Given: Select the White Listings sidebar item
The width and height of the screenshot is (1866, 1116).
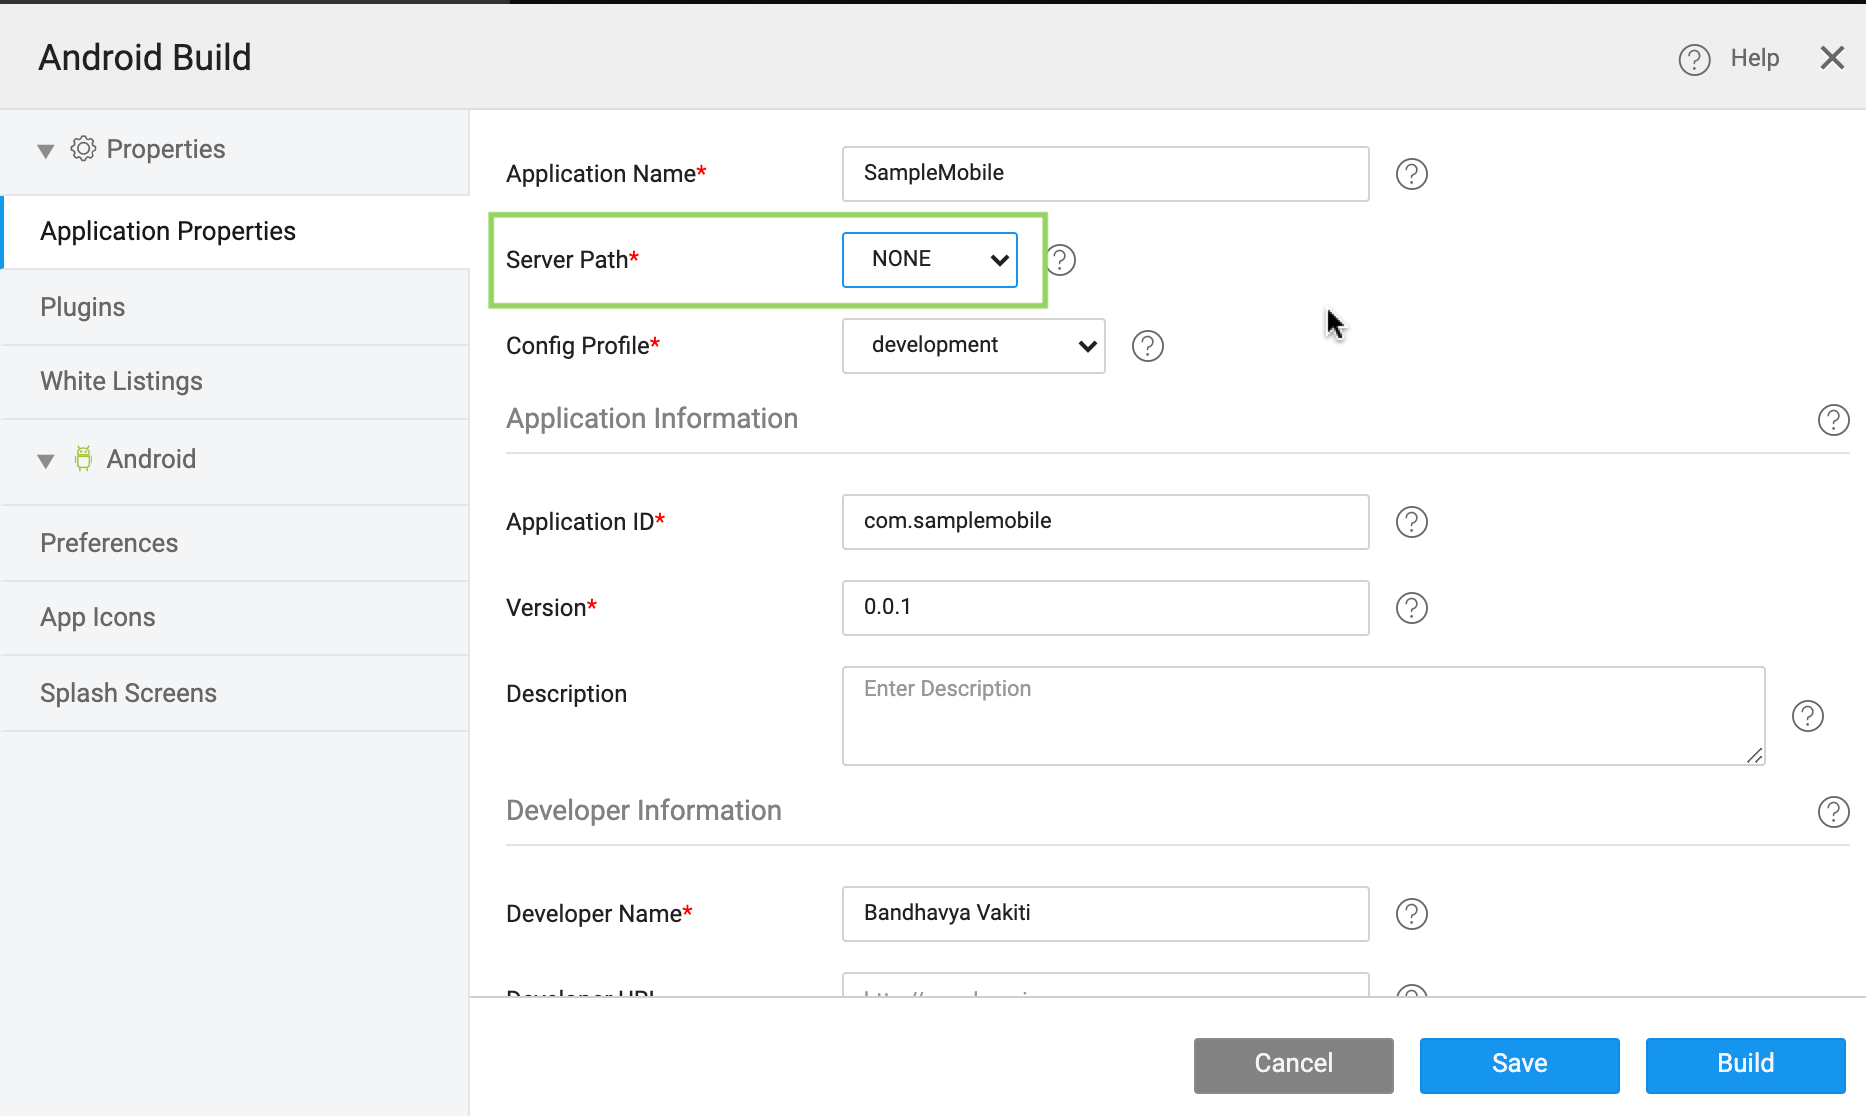Looking at the screenshot, I should point(121,381).
